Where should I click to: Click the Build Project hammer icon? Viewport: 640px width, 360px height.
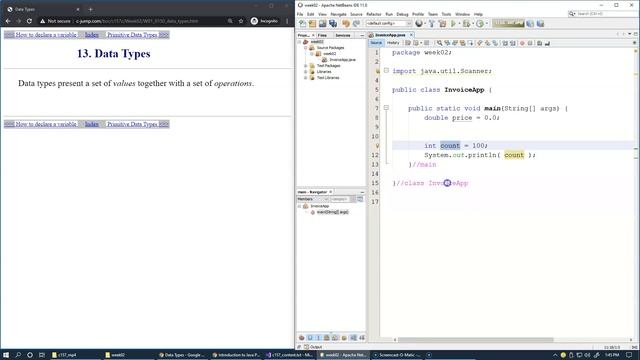[432, 24]
